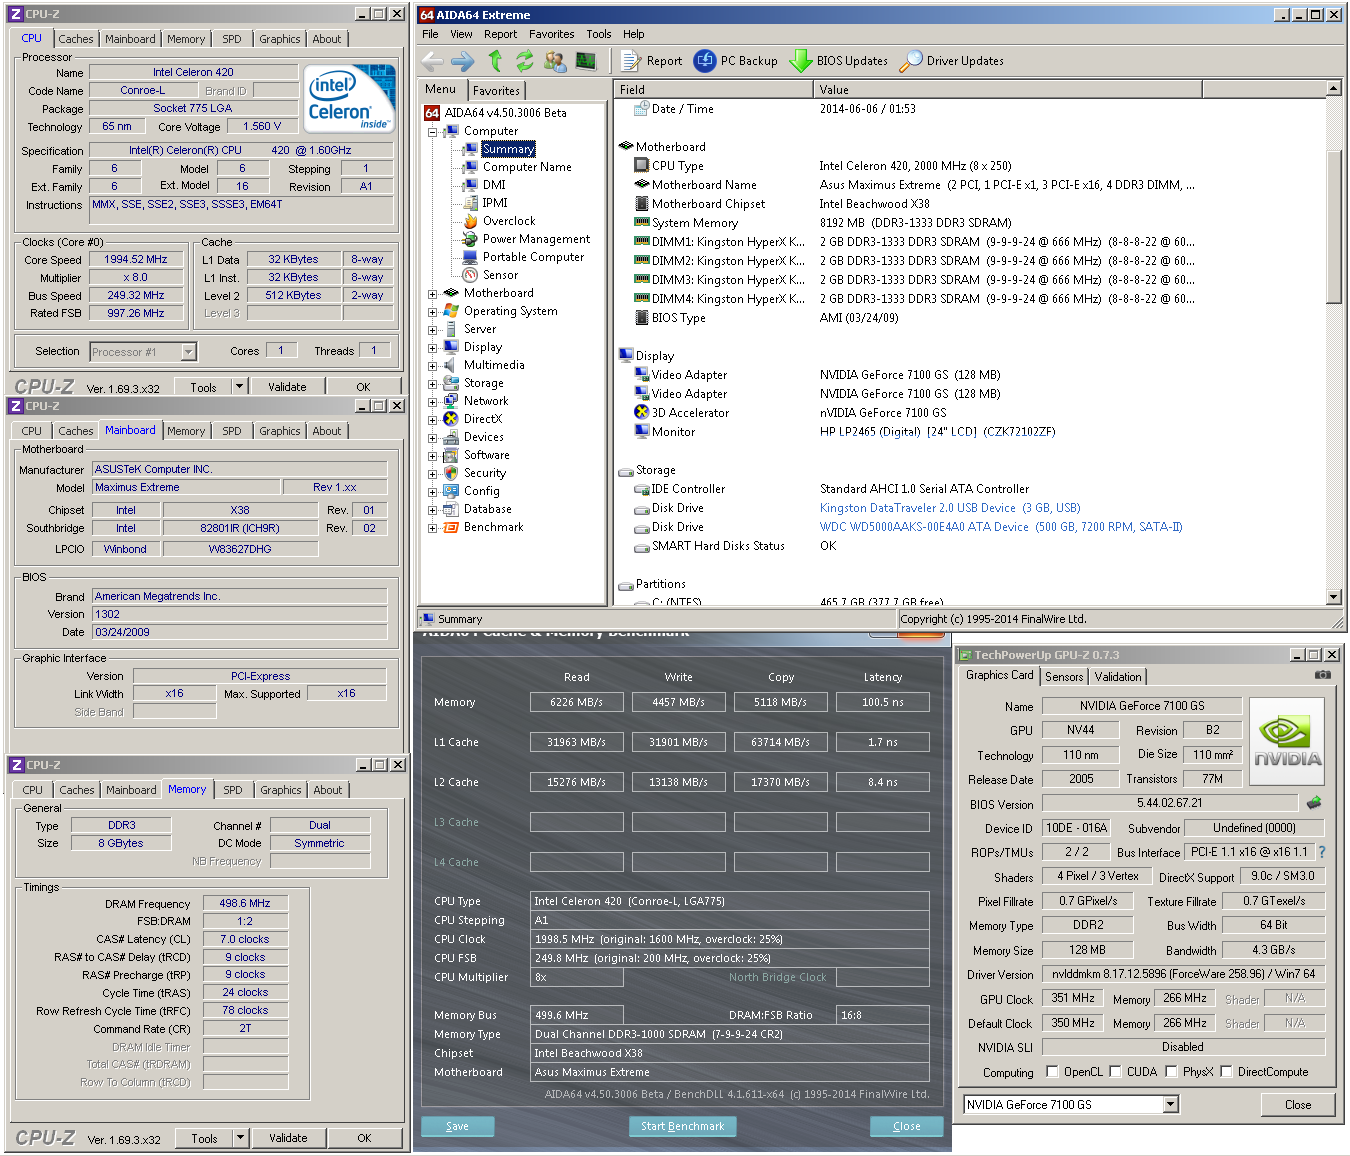1350x1156 pixels.
Task: Open the Help menu in AIDA64
Action: point(634,34)
